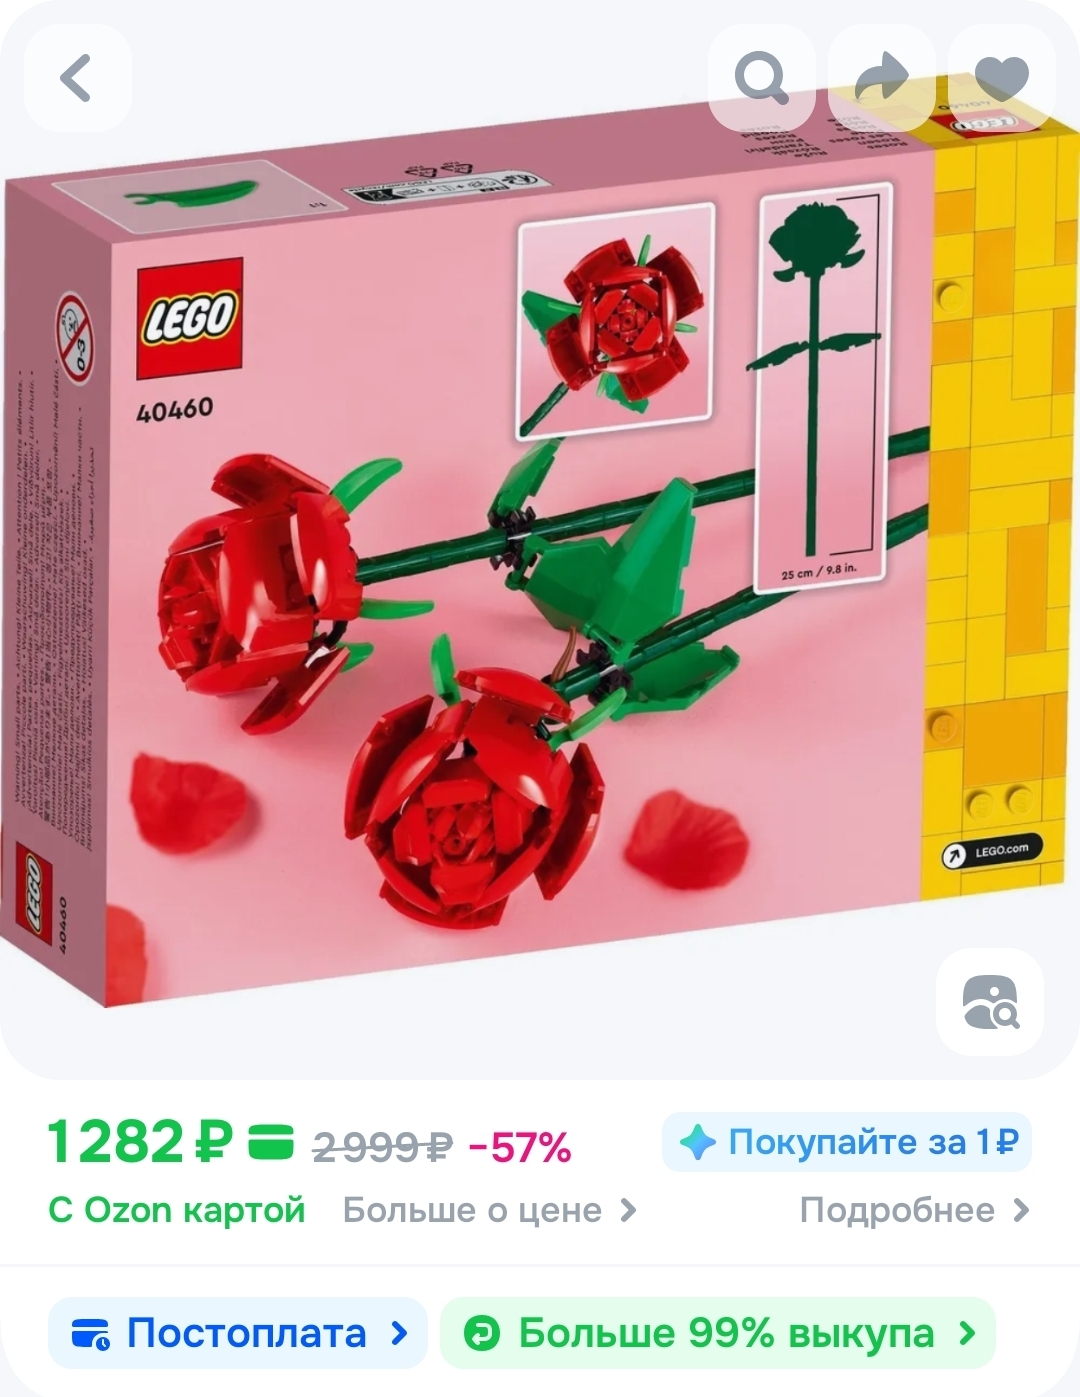Open search with the magnifier icon

[x=762, y=78]
